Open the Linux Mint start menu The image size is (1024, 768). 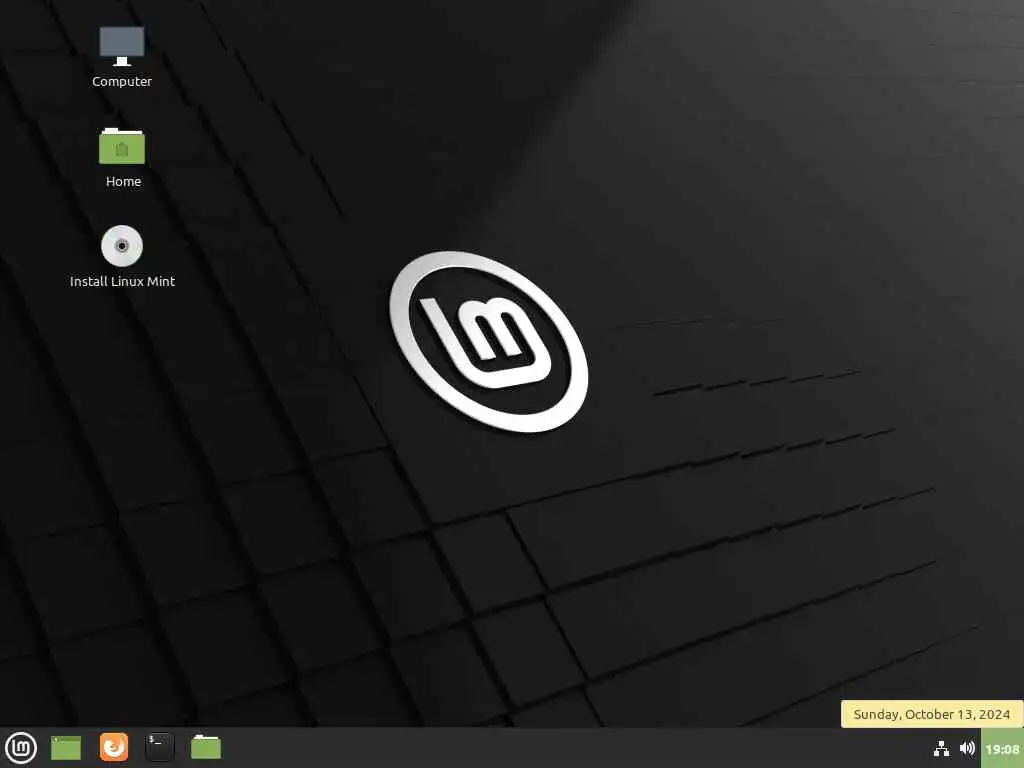point(21,748)
